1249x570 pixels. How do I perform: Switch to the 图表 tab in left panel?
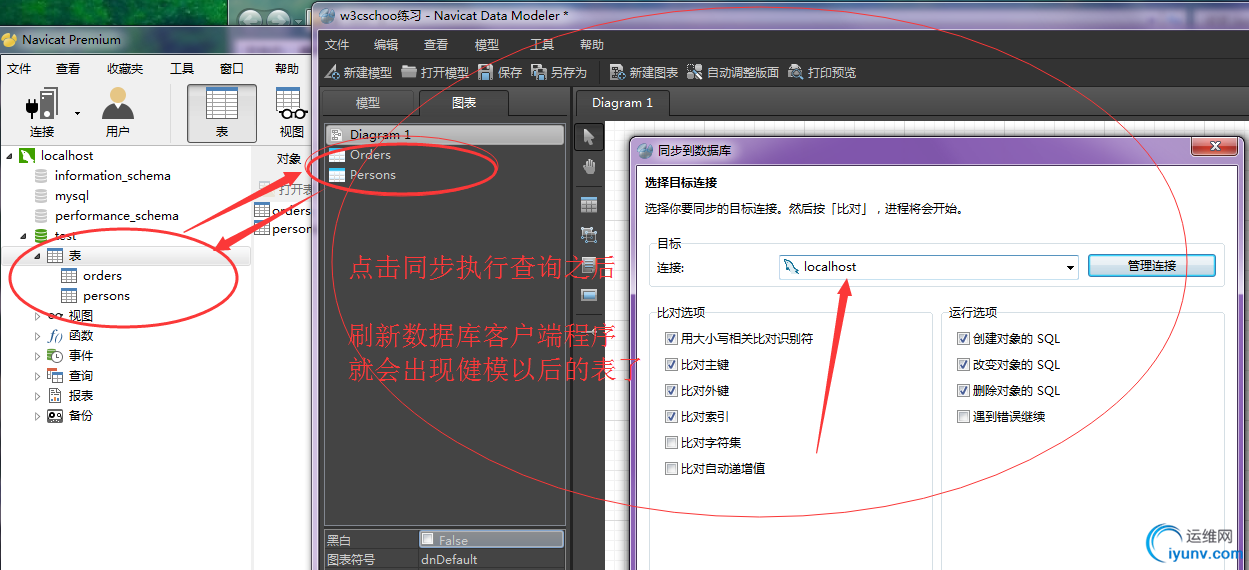464,103
